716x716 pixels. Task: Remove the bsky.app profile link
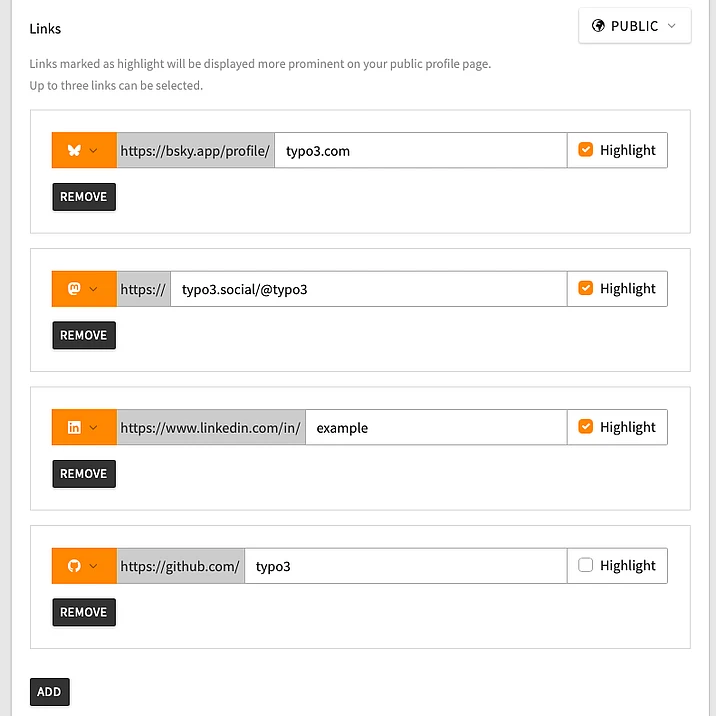coord(84,197)
